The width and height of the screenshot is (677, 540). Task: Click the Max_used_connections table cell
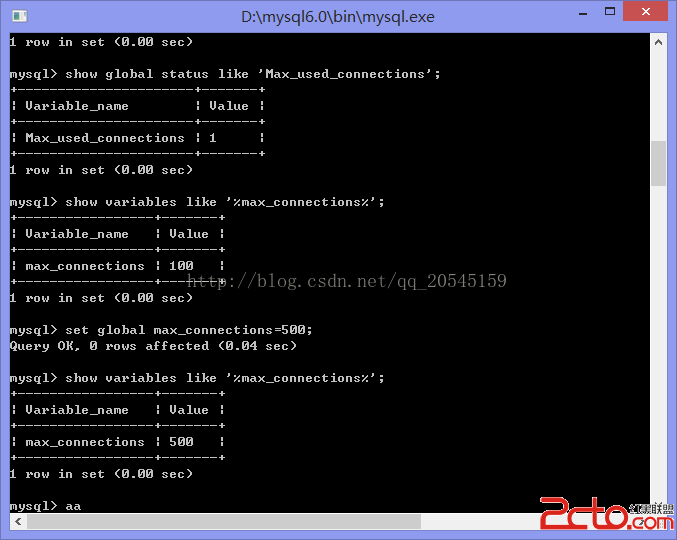click(x=104, y=138)
